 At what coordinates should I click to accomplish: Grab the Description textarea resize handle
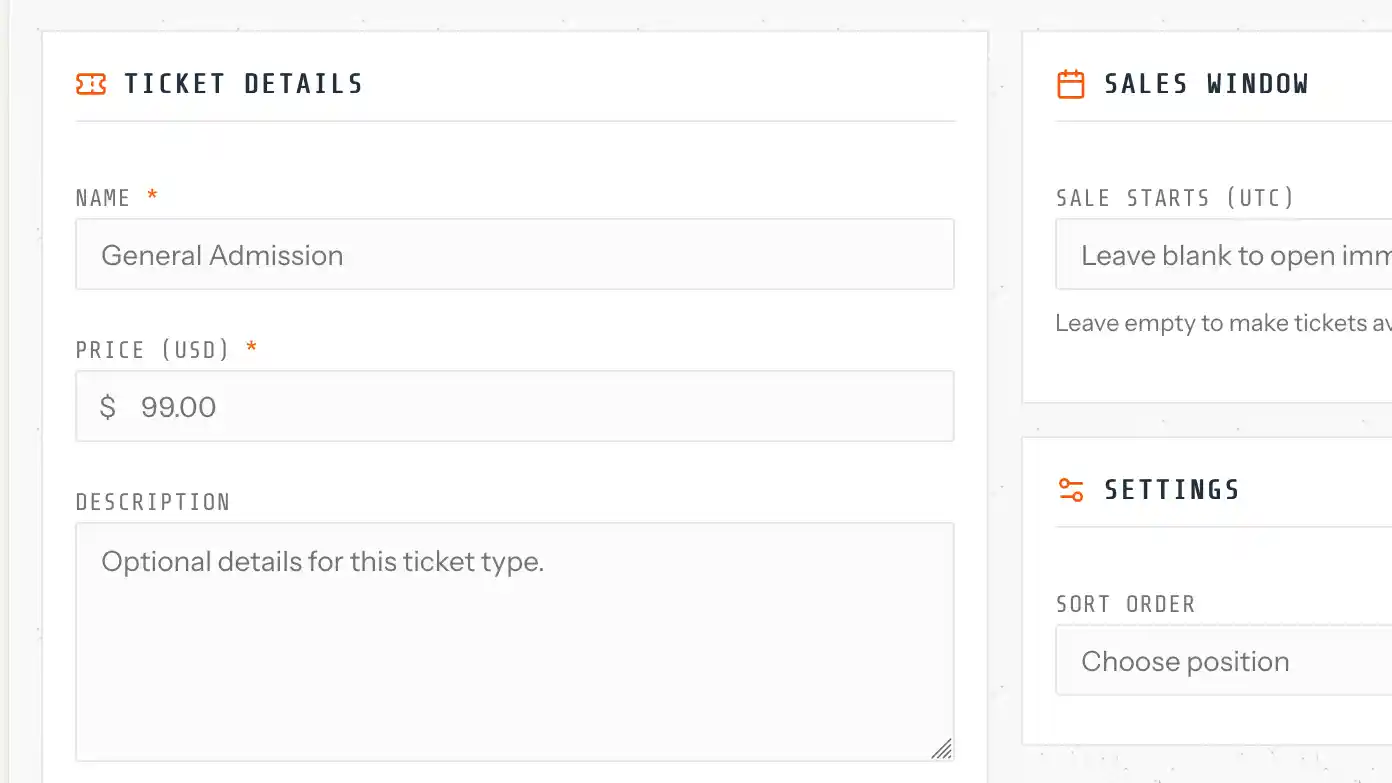point(942,749)
